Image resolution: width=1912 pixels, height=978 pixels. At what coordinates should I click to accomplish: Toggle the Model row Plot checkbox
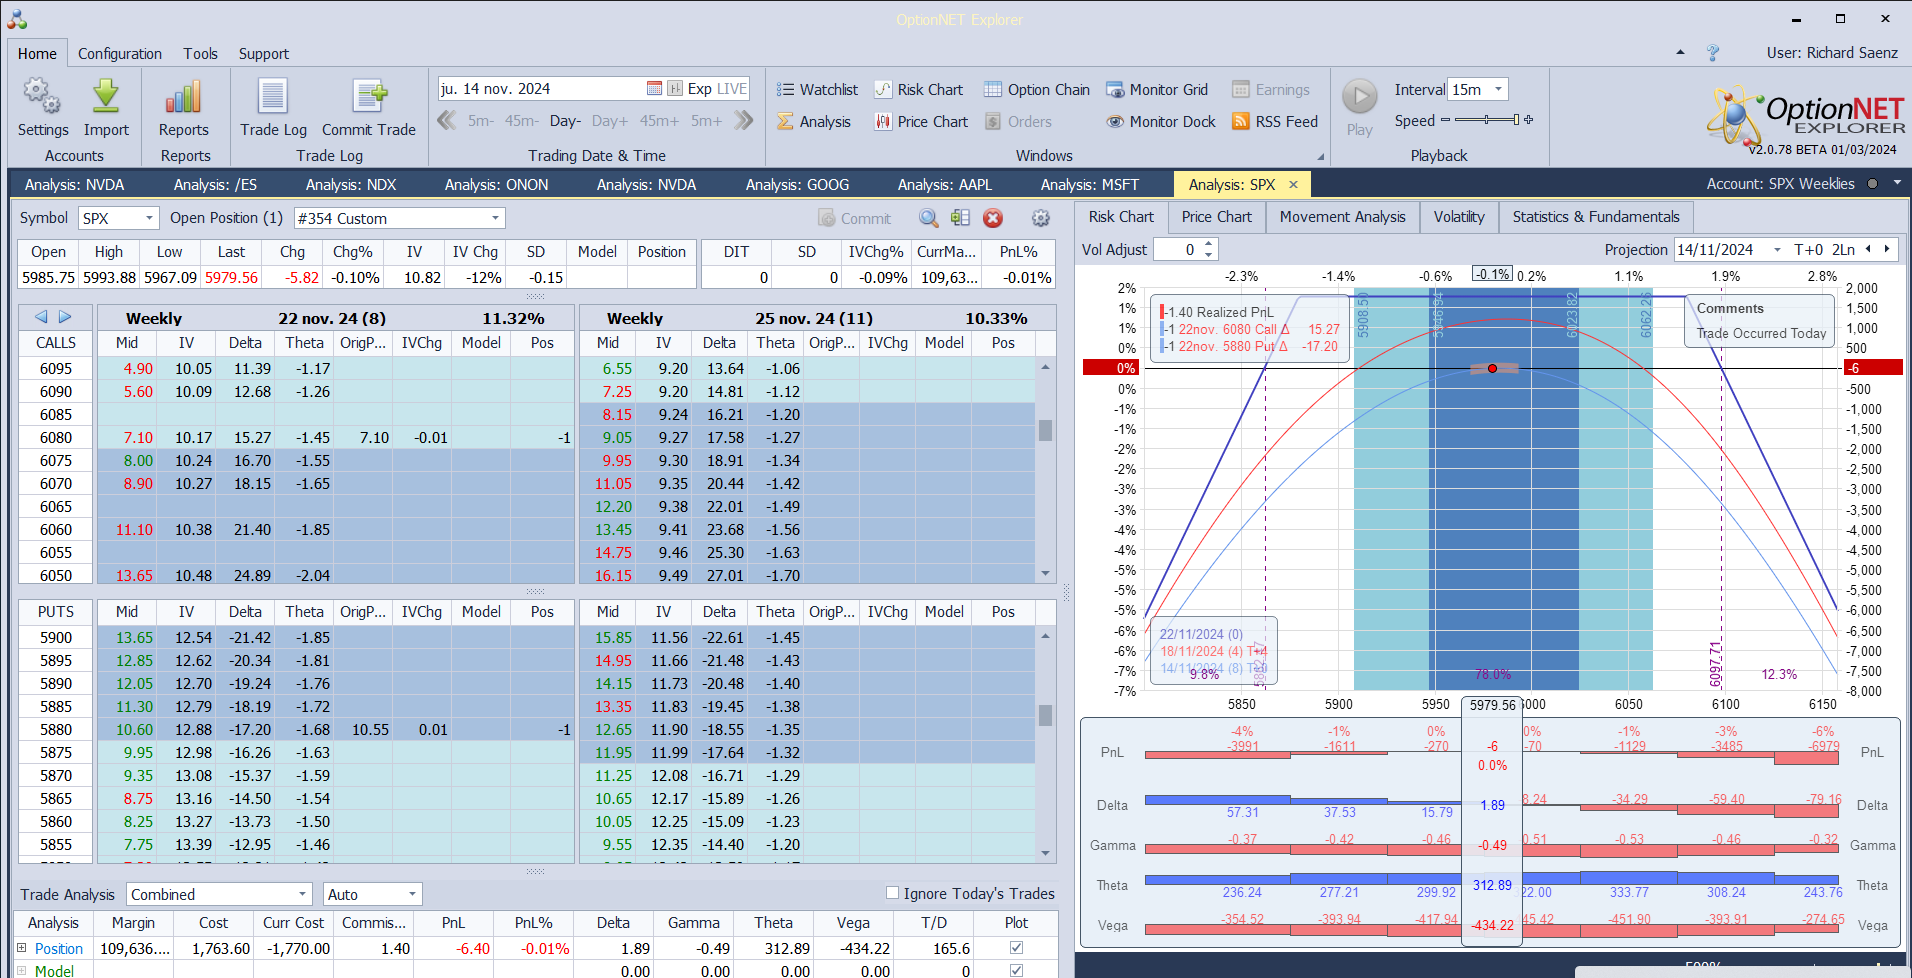[1016, 970]
